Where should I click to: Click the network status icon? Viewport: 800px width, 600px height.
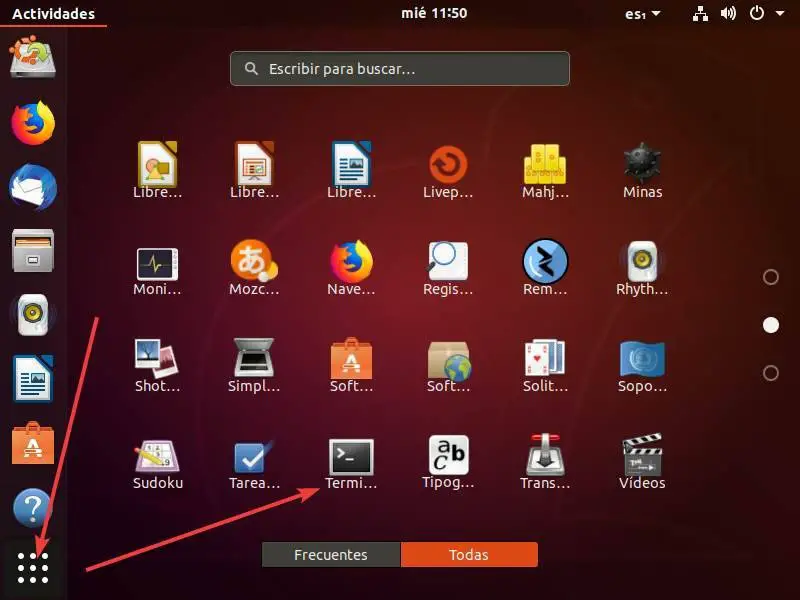(701, 14)
